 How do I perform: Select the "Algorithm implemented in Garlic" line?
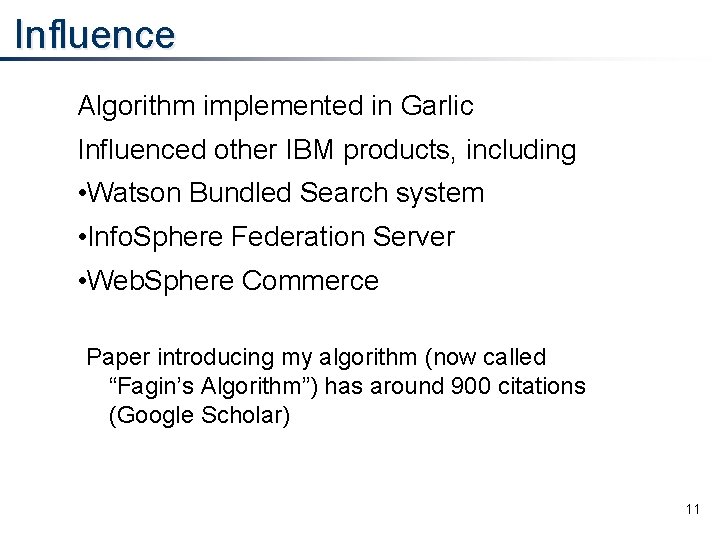click(275, 105)
